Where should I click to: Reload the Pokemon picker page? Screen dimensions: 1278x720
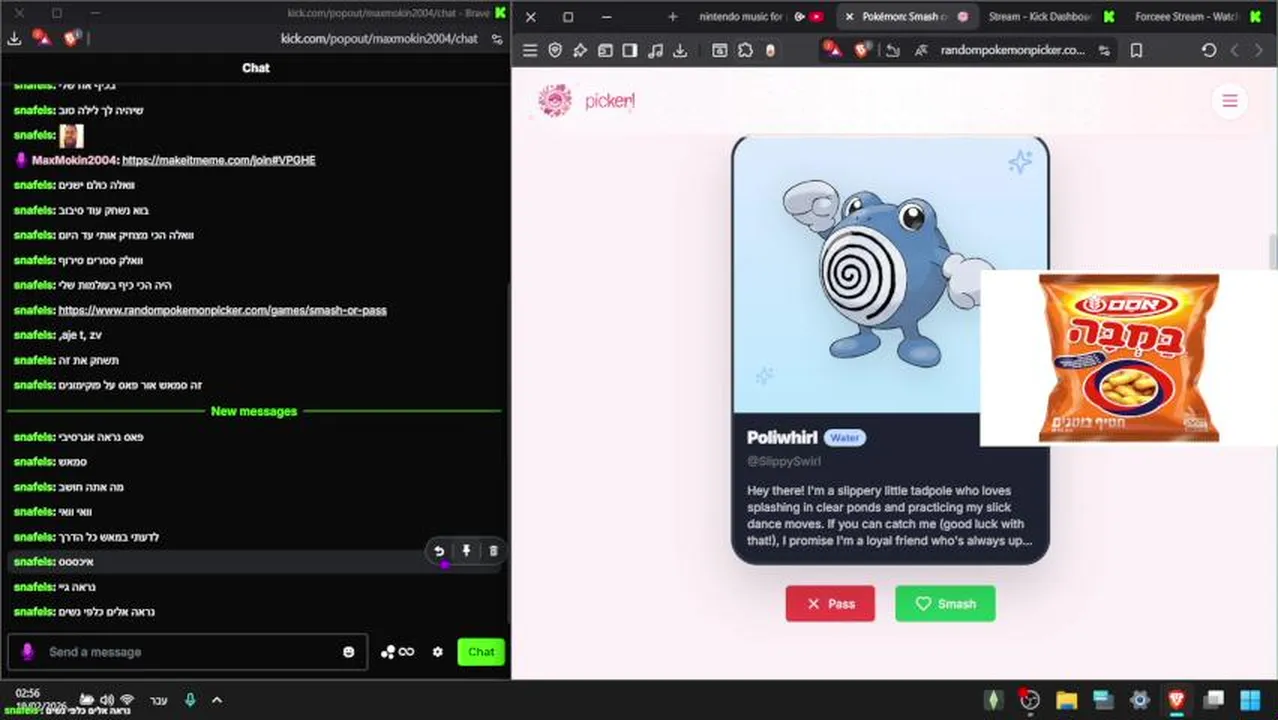1209,50
